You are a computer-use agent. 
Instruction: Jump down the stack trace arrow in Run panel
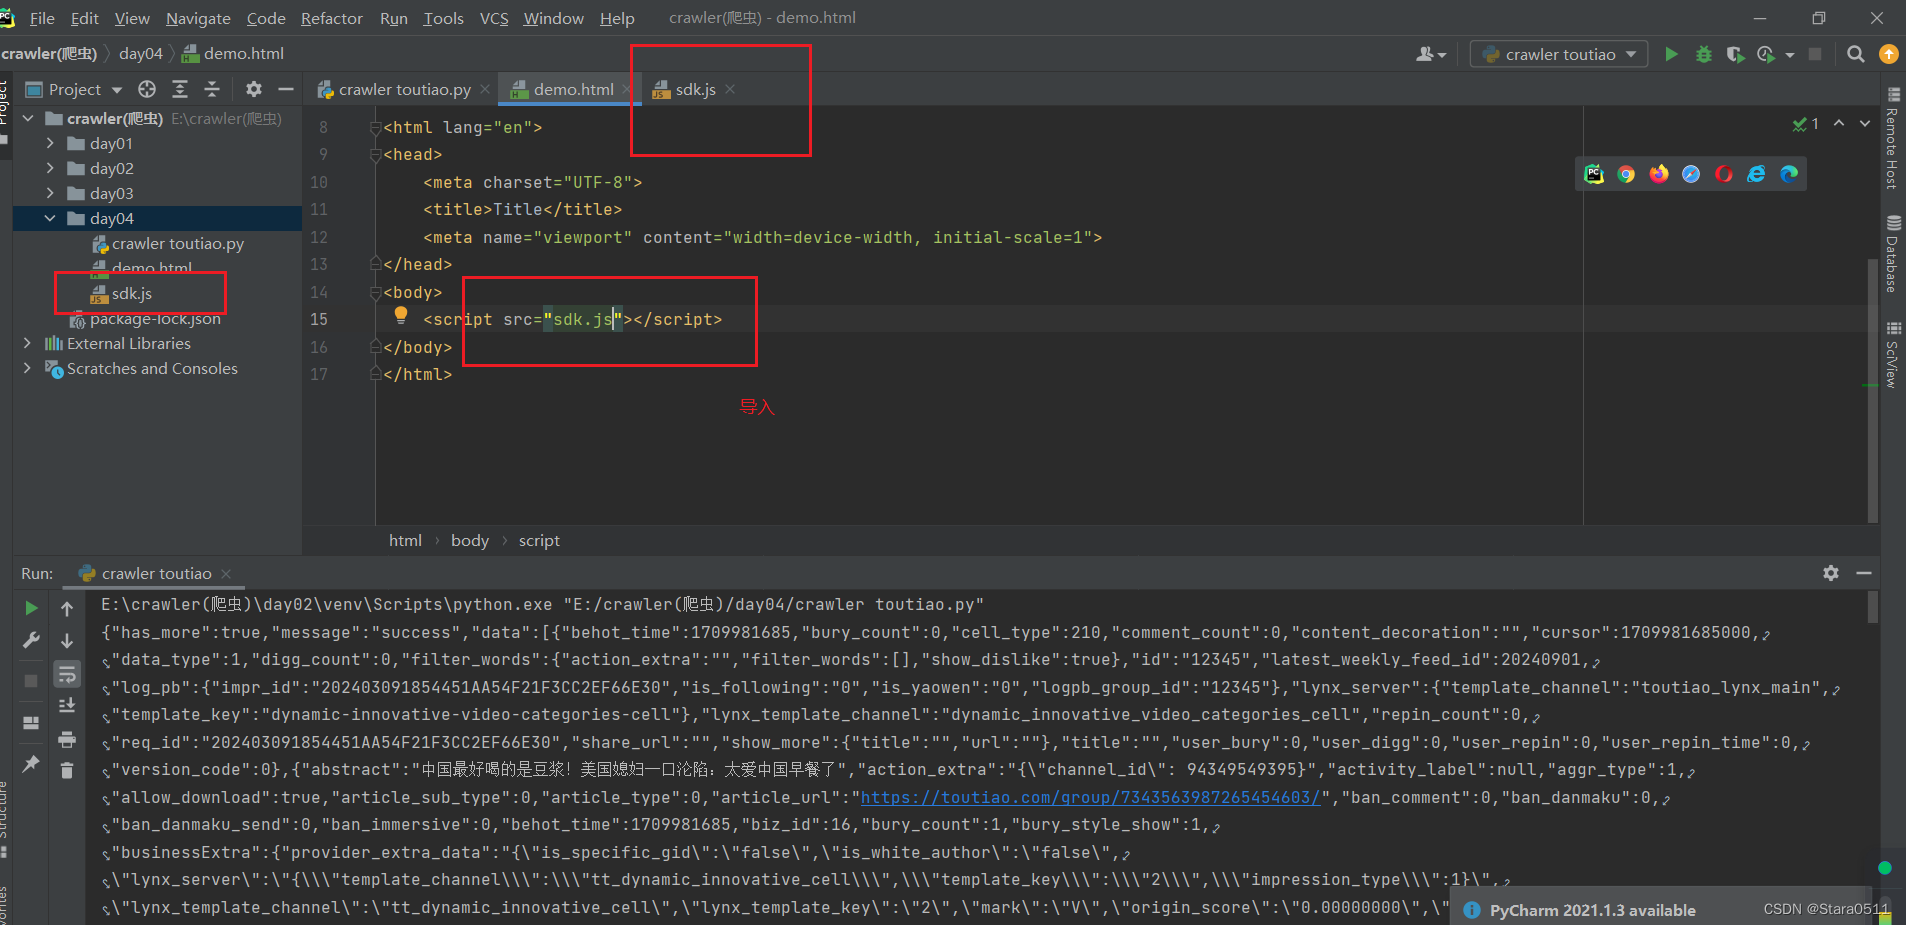pyautogui.click(x=67, y=640)
